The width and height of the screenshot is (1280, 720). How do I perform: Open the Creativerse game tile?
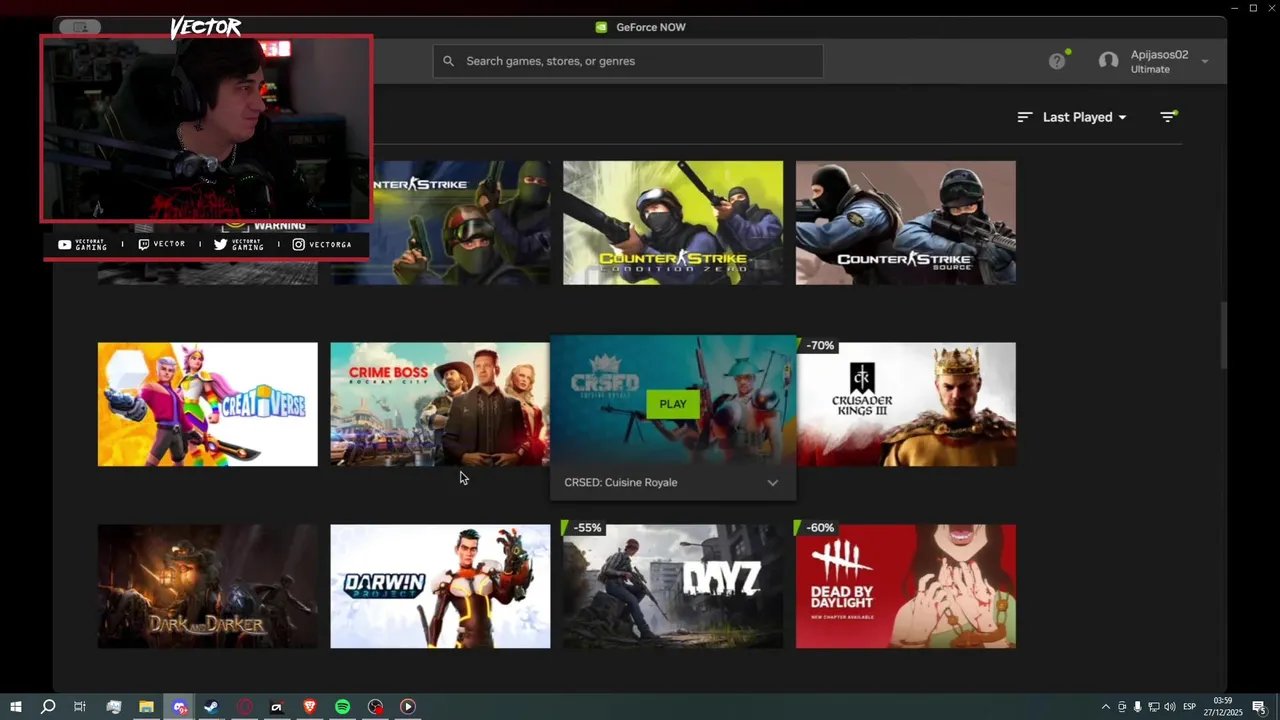[208, 405]
